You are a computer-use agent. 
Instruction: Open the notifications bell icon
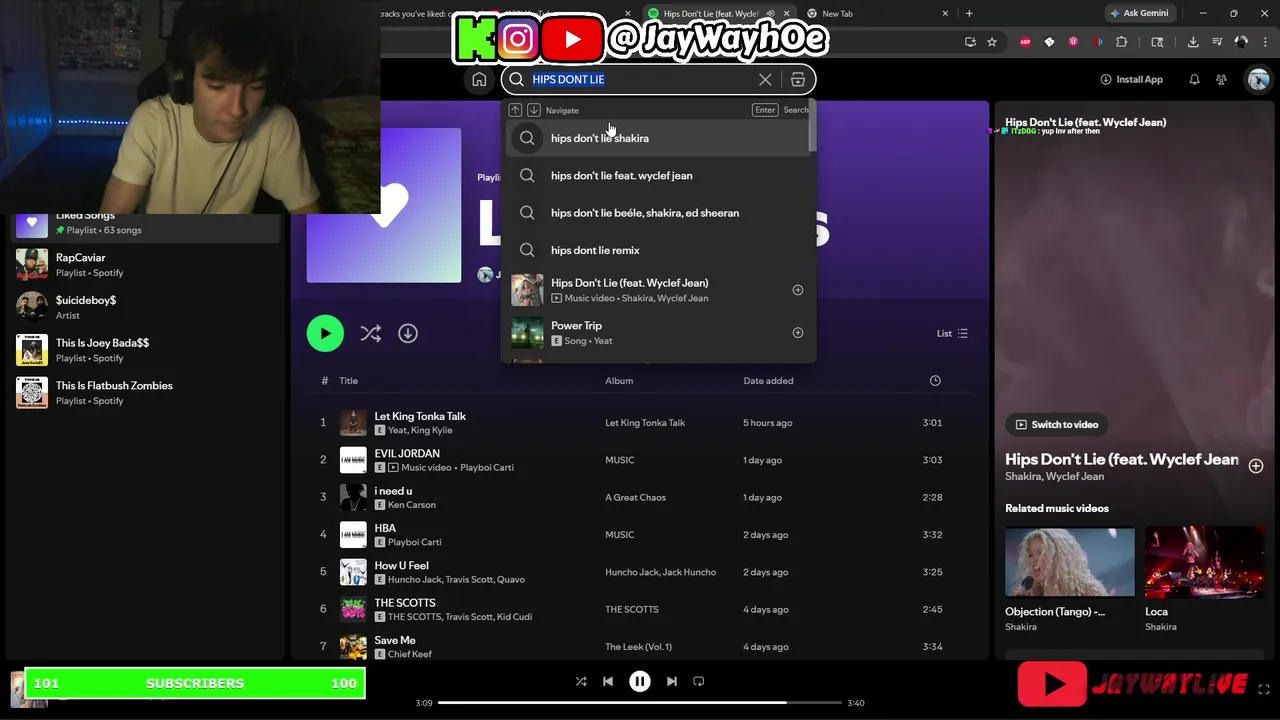(1194, 80)
